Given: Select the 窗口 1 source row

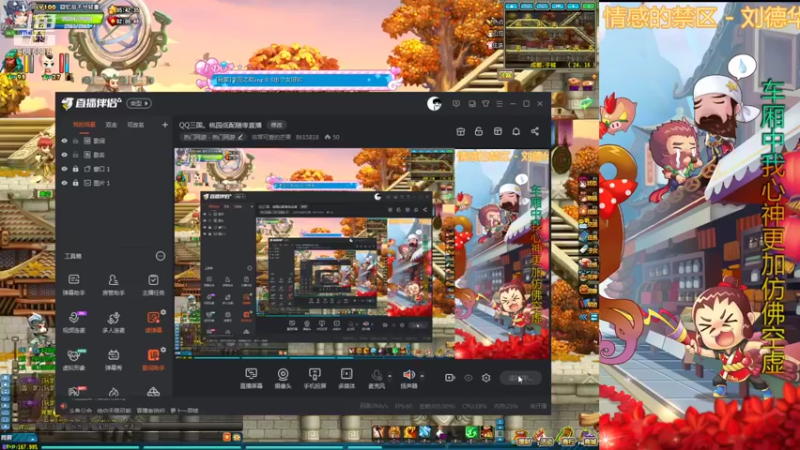Looking at the screenshot, I should click(x=114, y=169).
